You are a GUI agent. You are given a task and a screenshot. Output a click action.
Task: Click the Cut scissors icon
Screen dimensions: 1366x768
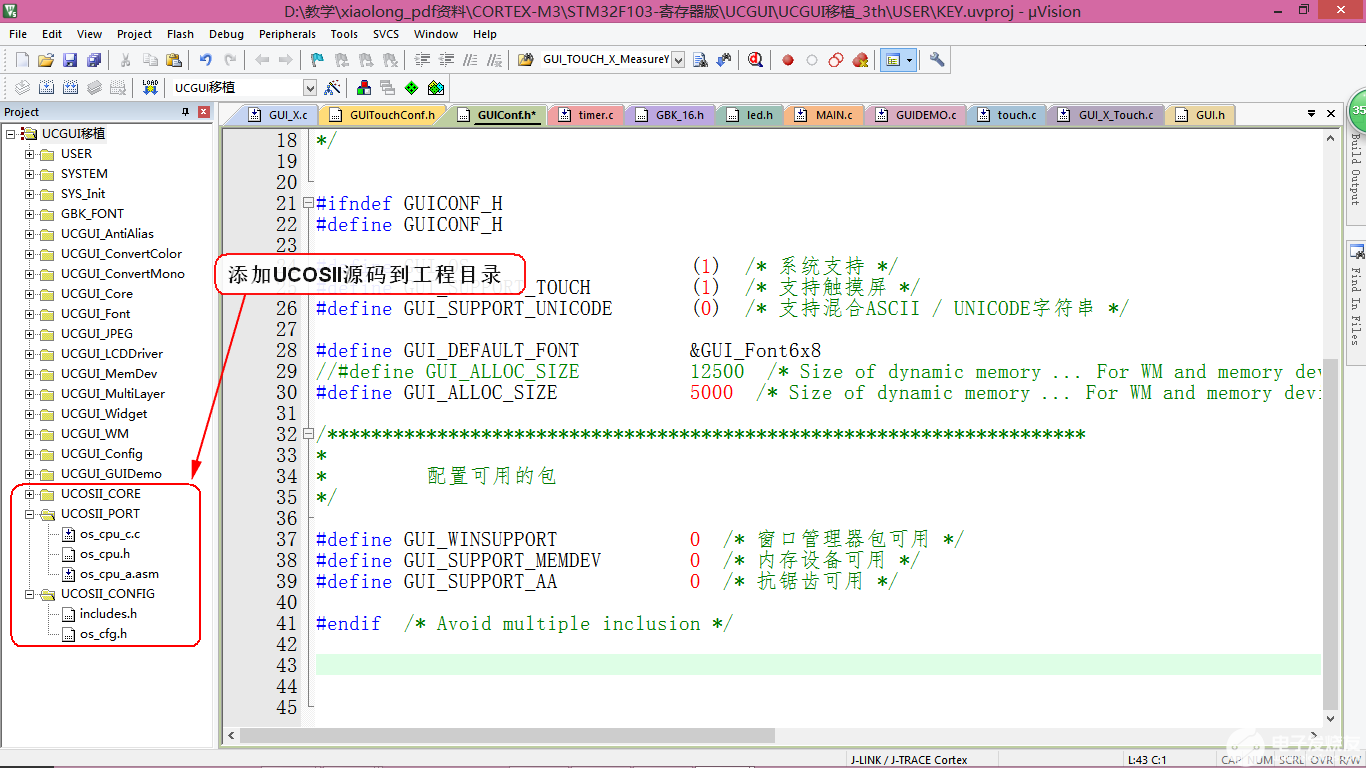(x=125, y=60)
